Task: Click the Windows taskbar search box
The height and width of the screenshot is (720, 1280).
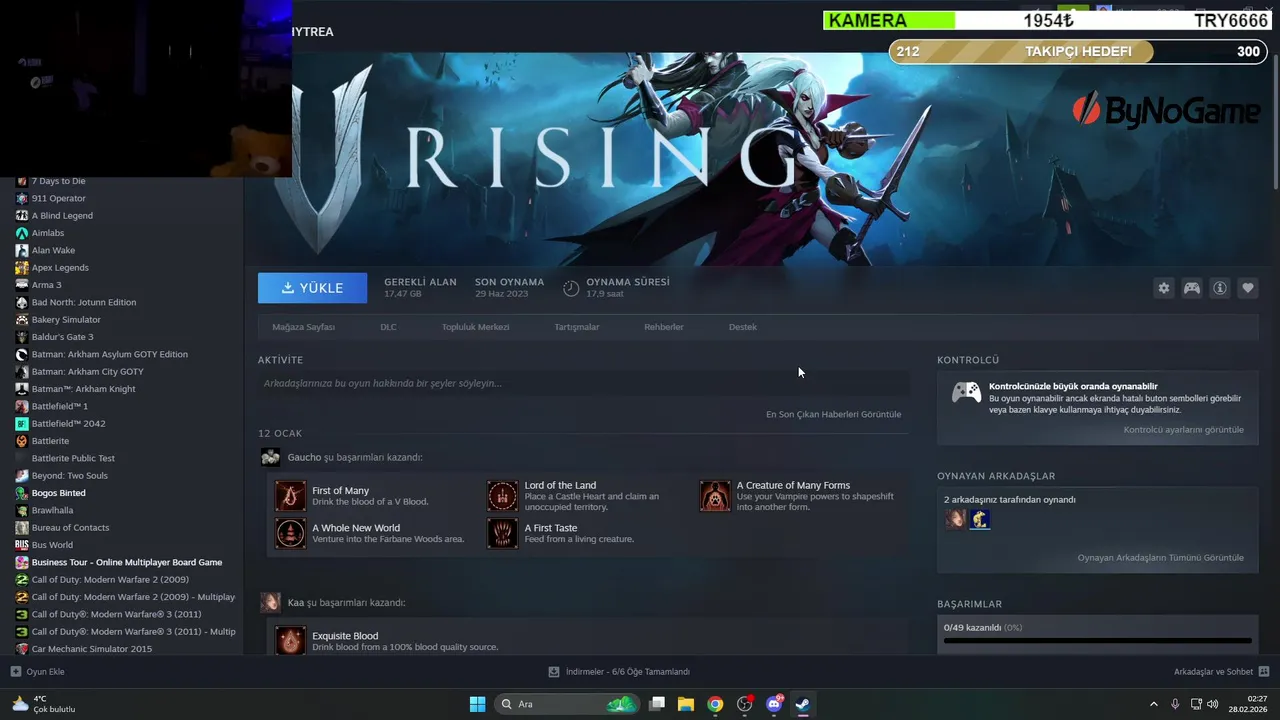Action: click(567, 704)
